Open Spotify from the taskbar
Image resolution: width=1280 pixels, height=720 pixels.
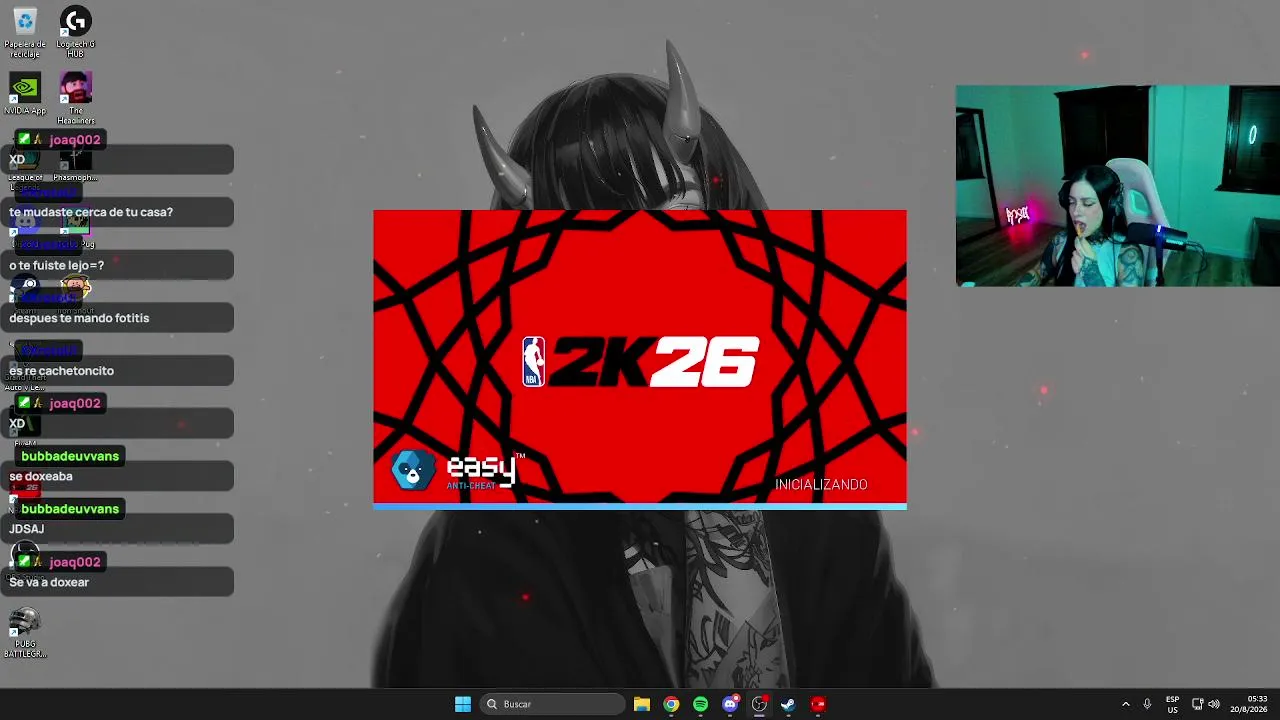click(x=700, y=704)
